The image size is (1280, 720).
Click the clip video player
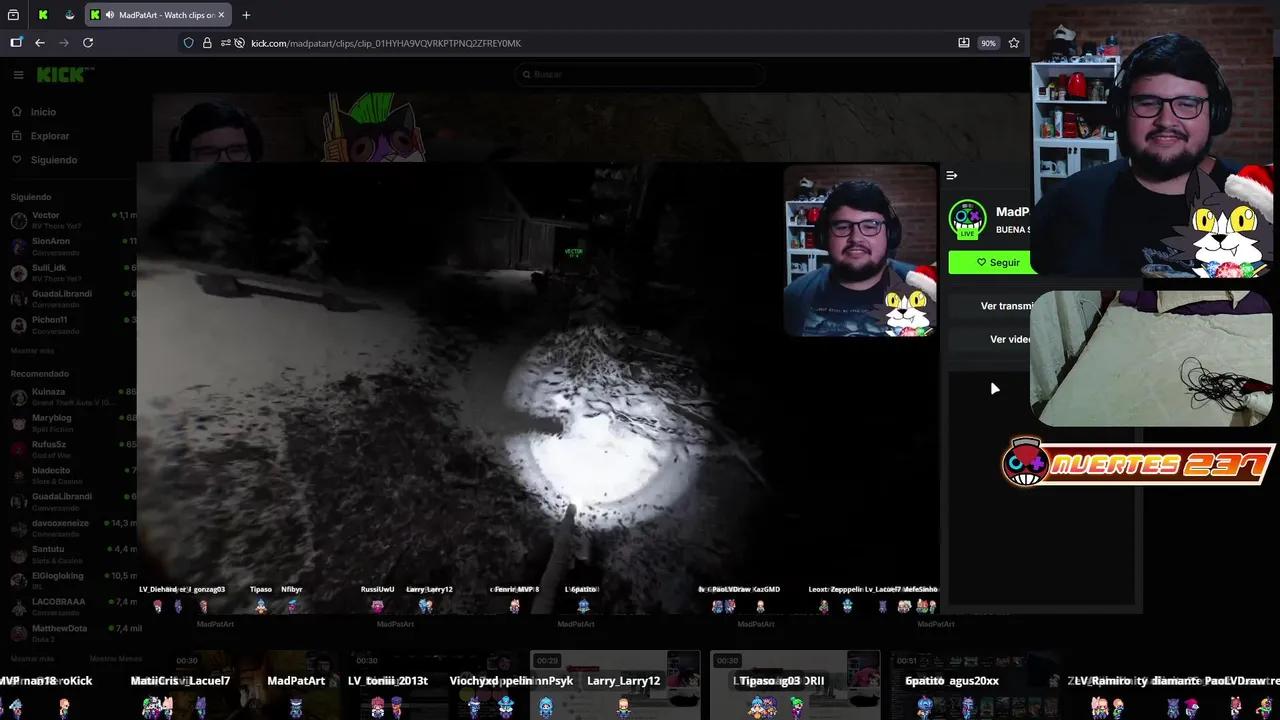tap(538, 388)
